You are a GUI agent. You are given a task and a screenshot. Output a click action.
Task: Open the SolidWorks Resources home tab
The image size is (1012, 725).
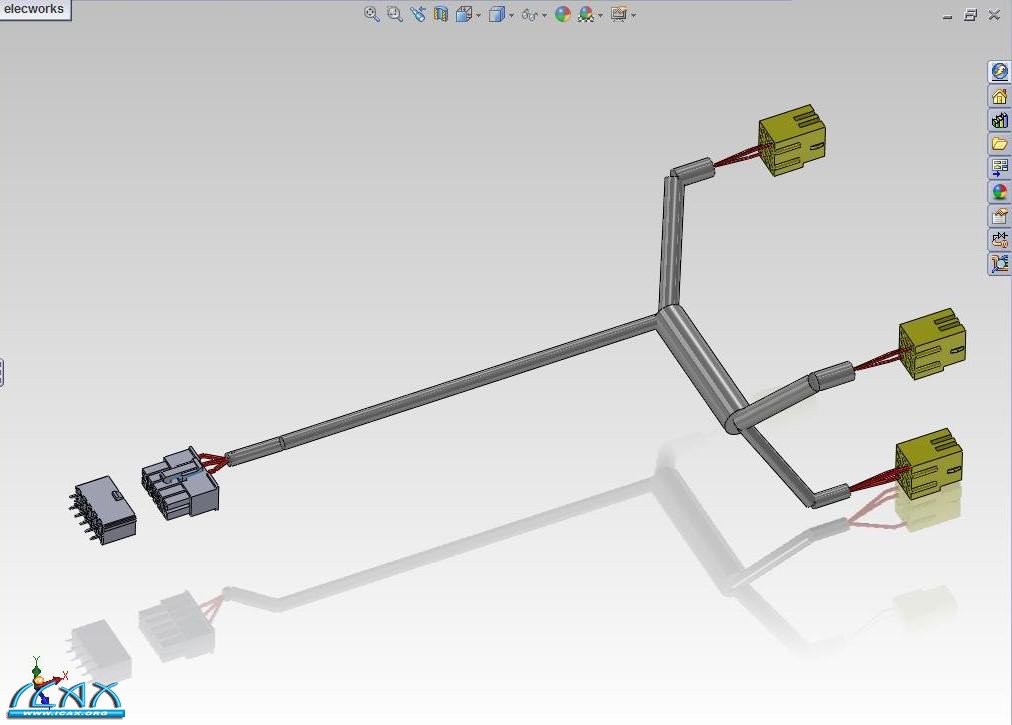(x=999, y=96)
